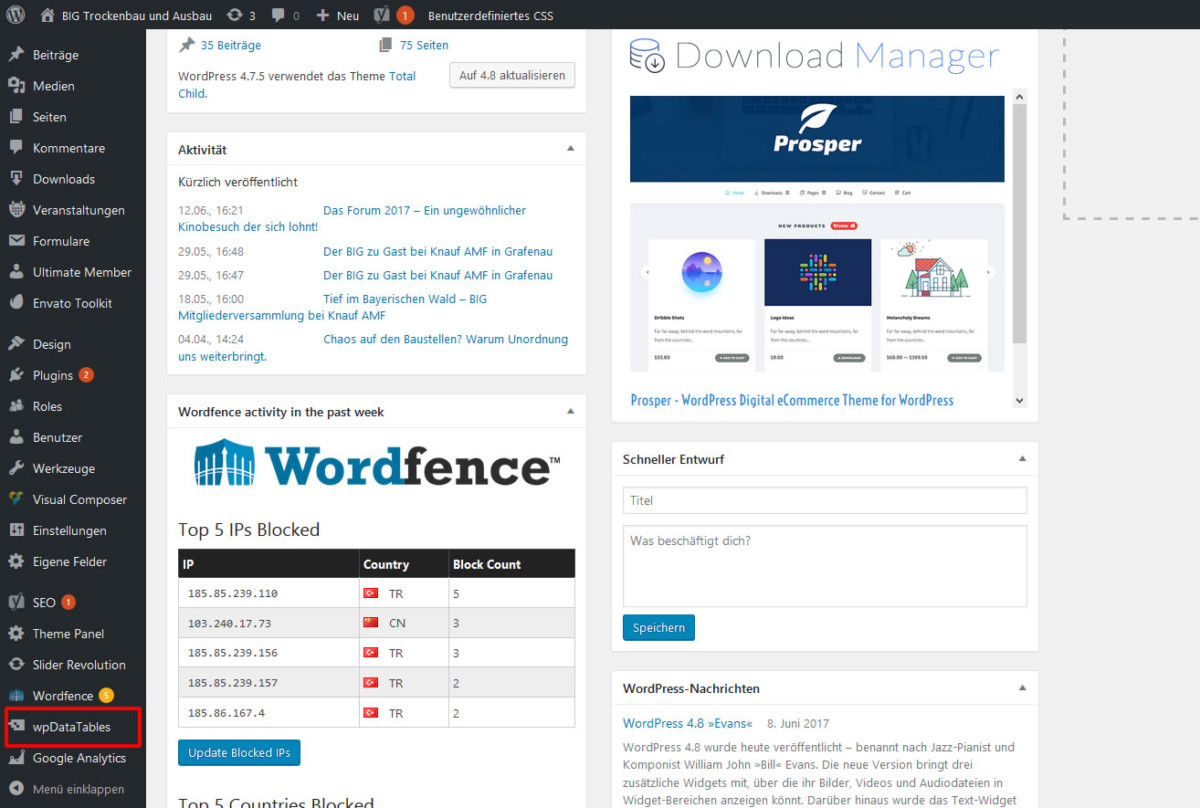This screenshot has height=808, width=1200.
Task: Click the plus icon next to Neu
Action: click(x=322, y=16)
